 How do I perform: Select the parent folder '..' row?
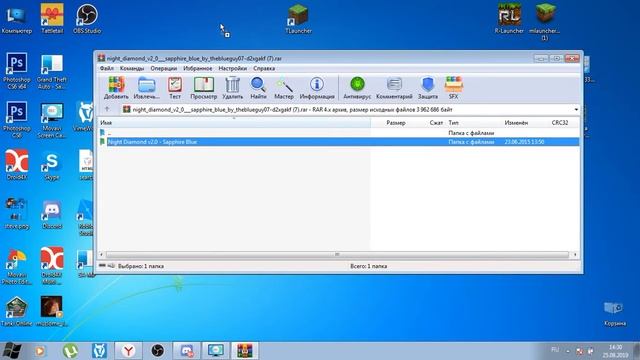339,133
